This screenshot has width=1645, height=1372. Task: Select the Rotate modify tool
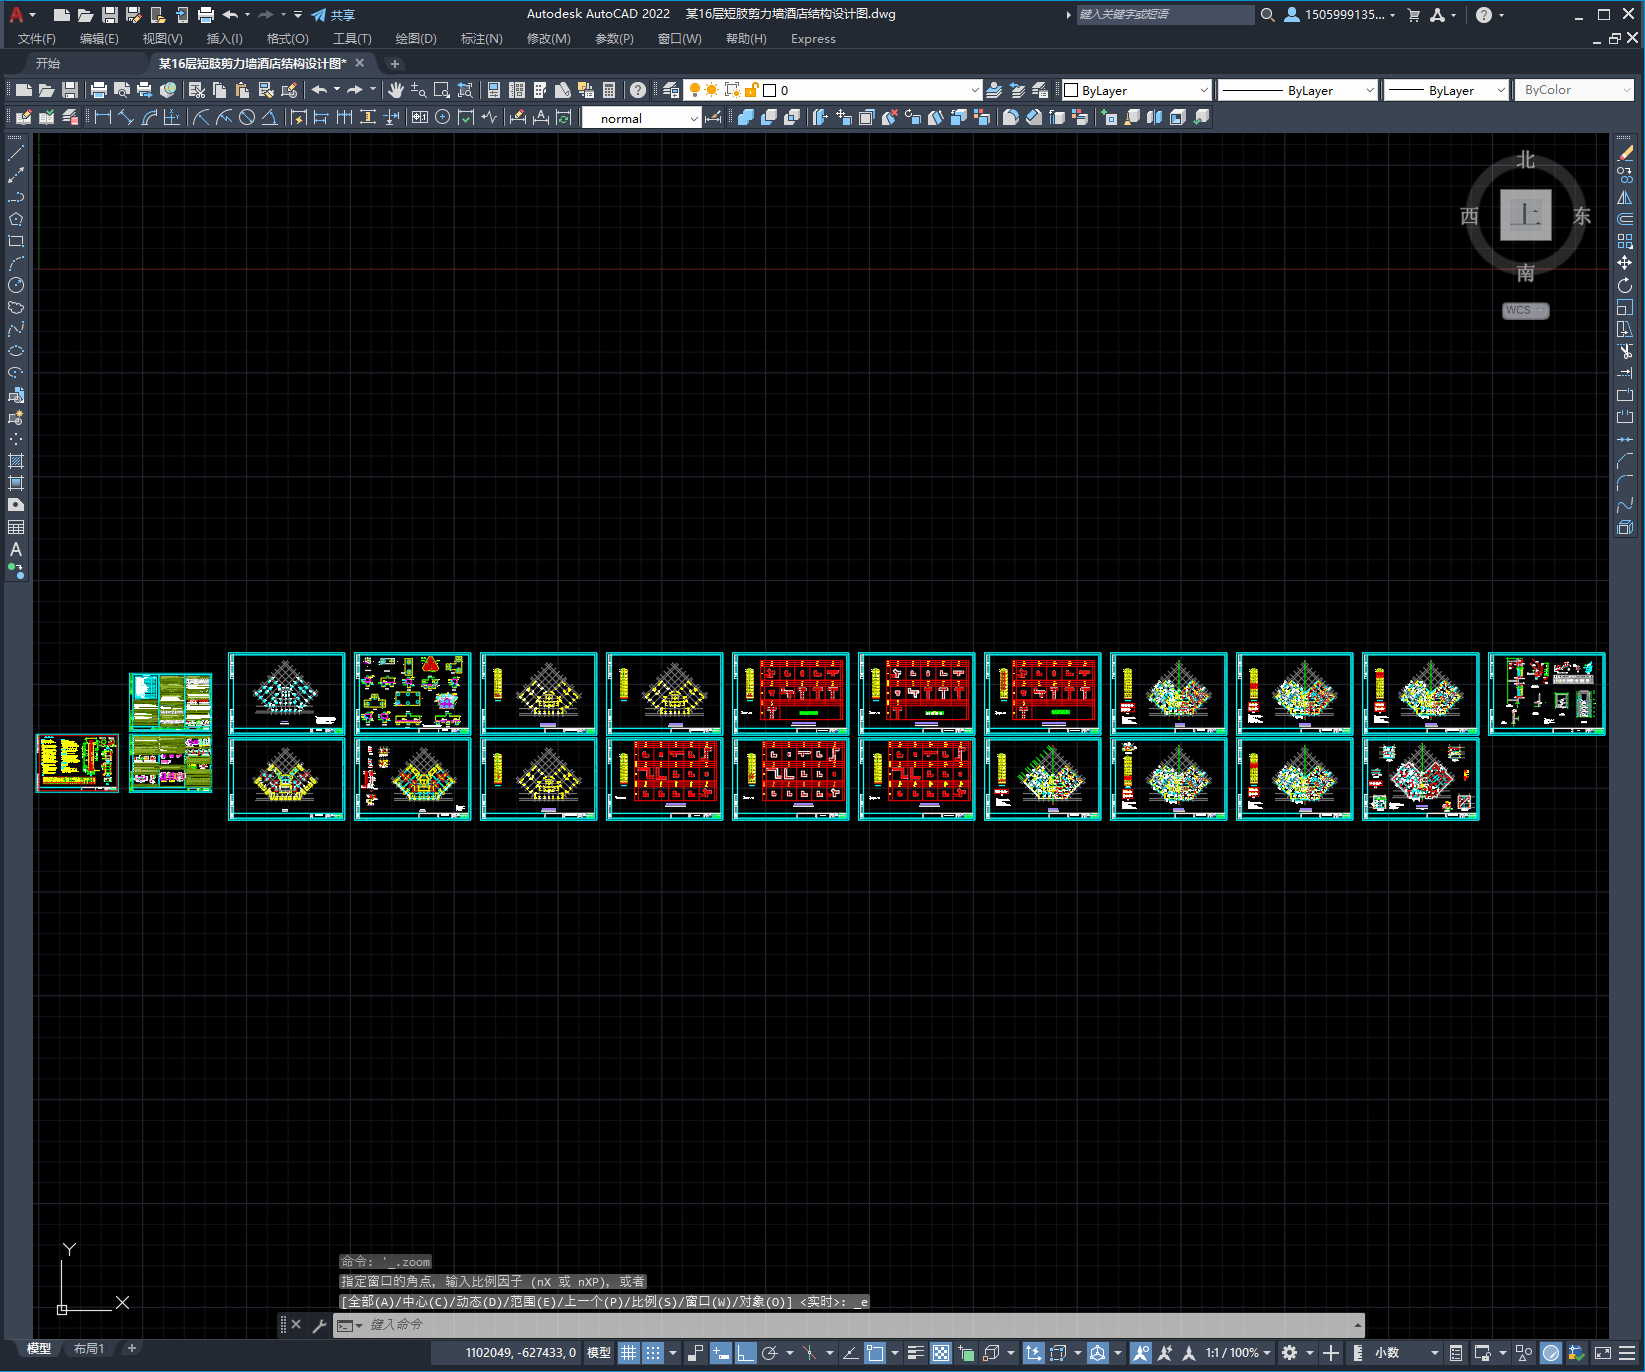tap(1625, 285)
